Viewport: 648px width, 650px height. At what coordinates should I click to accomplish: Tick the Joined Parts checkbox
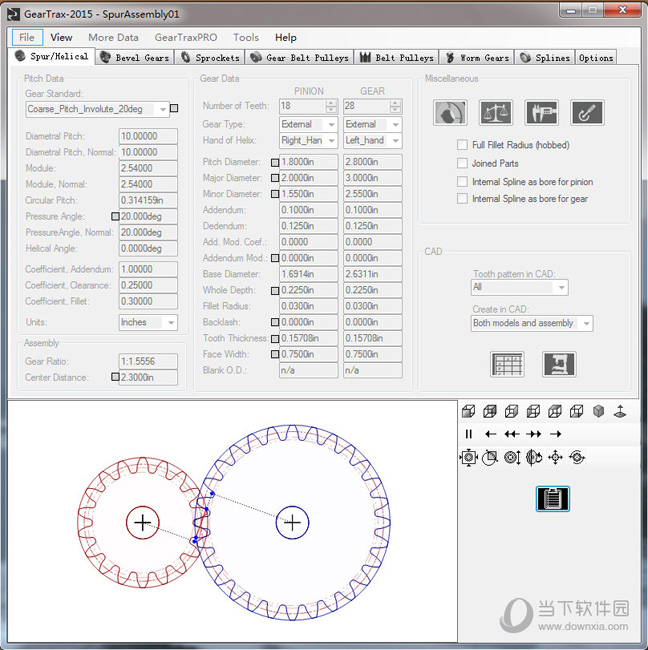462,163
